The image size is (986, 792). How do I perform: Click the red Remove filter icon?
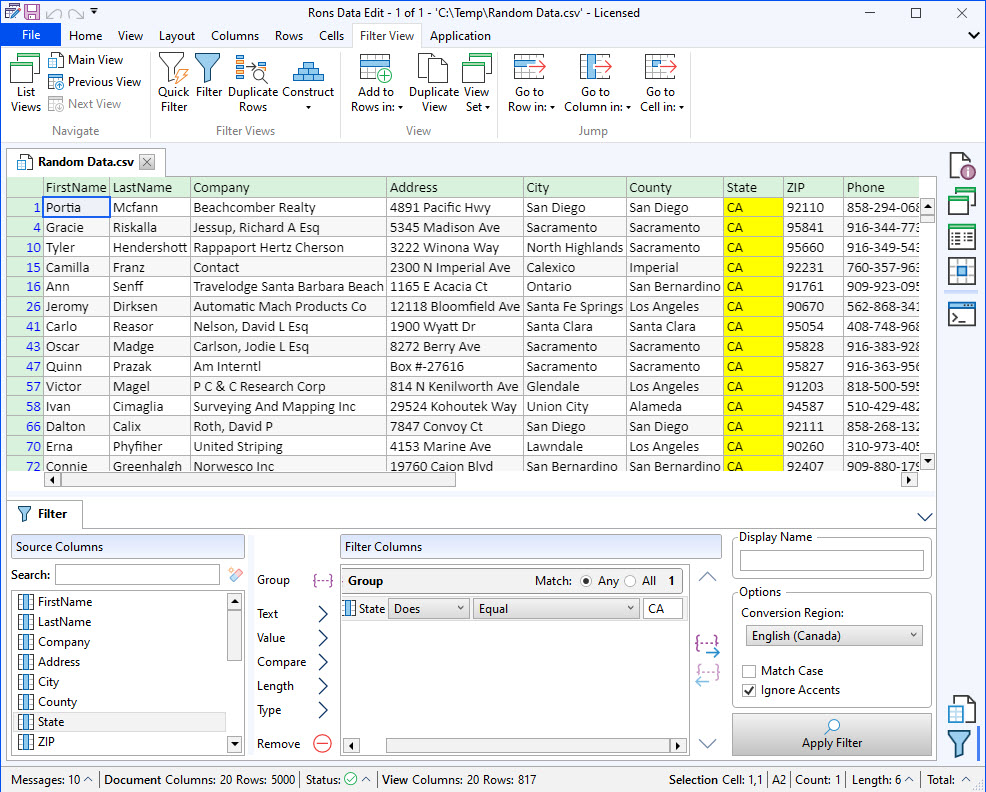click(322, 743)
